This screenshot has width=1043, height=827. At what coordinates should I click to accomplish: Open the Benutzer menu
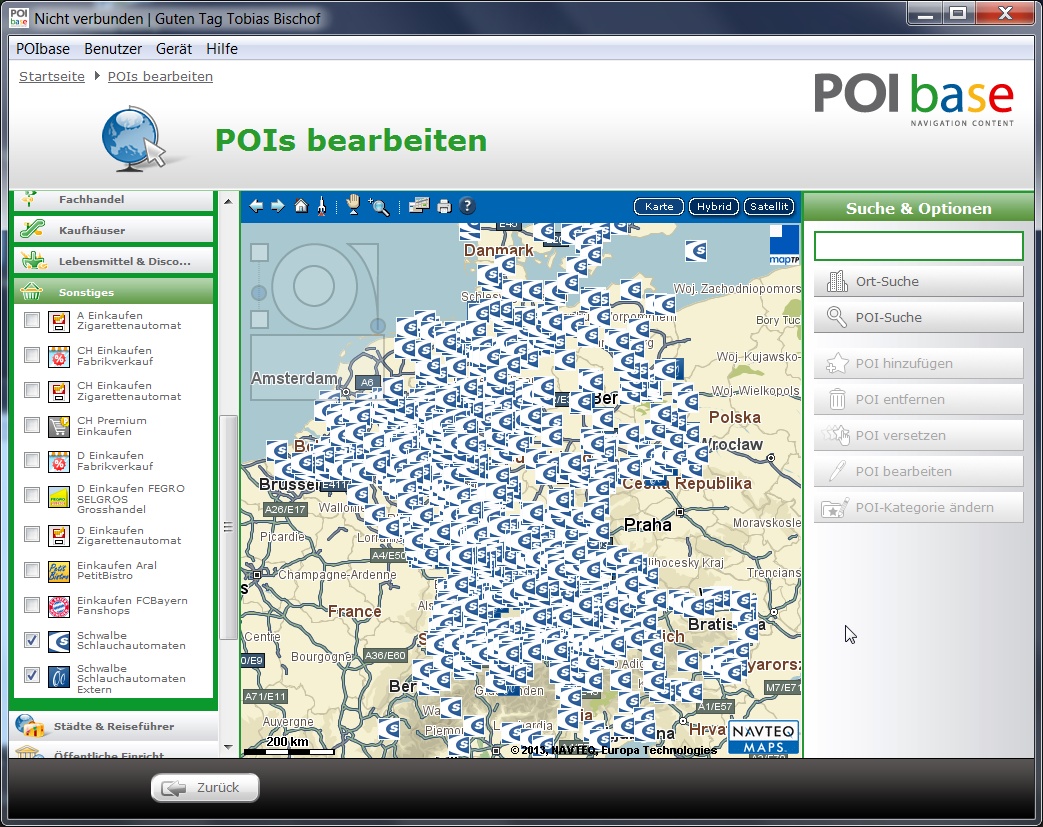pyautogui.click(x=115, y=49)
